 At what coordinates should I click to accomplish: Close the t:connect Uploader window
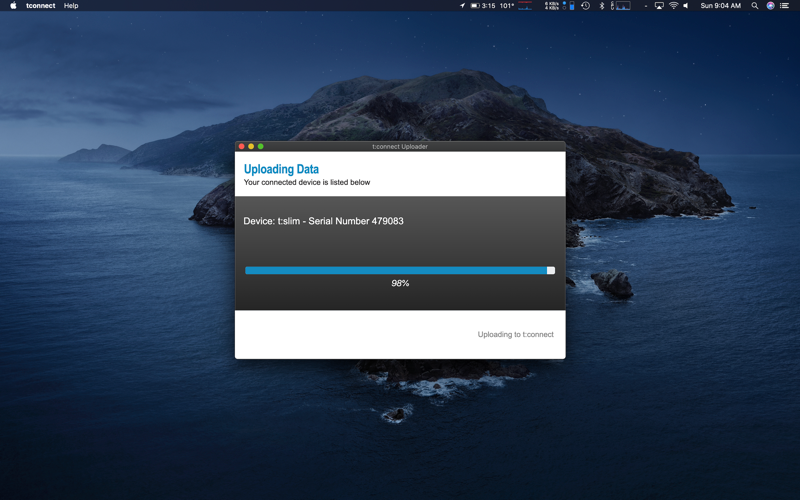coord(241,146)
